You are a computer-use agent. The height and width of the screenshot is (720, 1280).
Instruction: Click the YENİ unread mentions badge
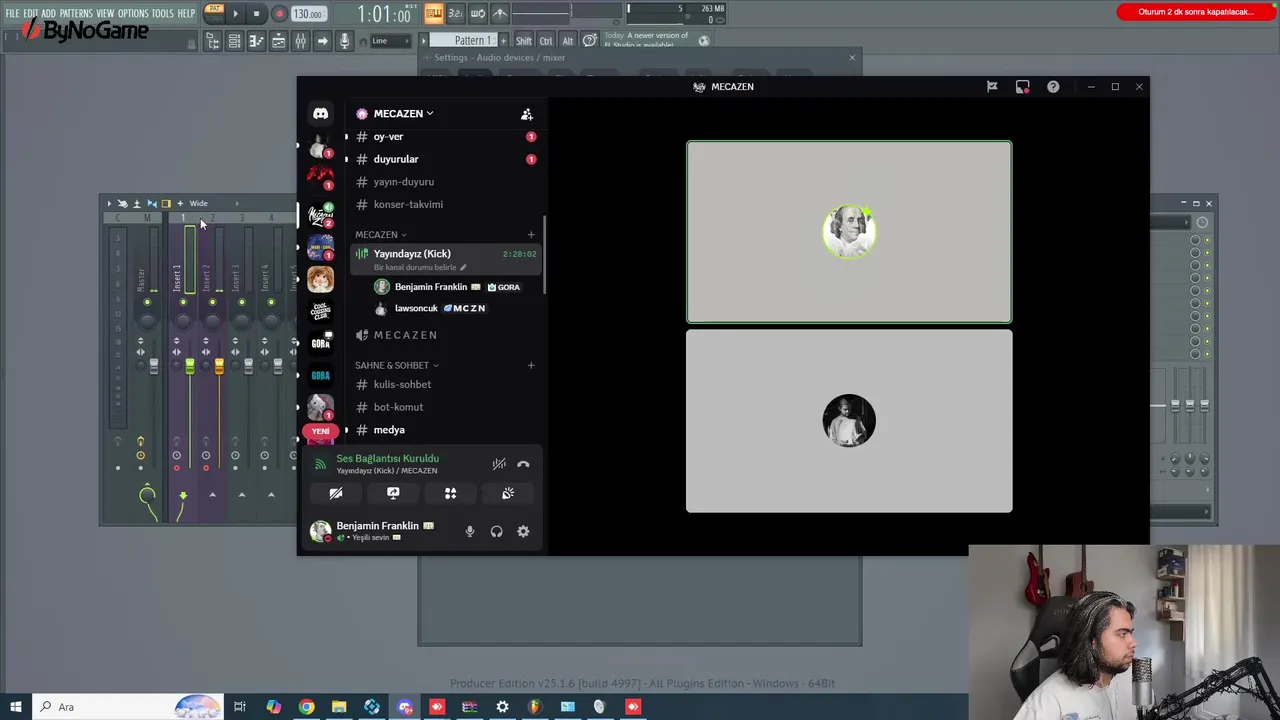click(320, 431)
